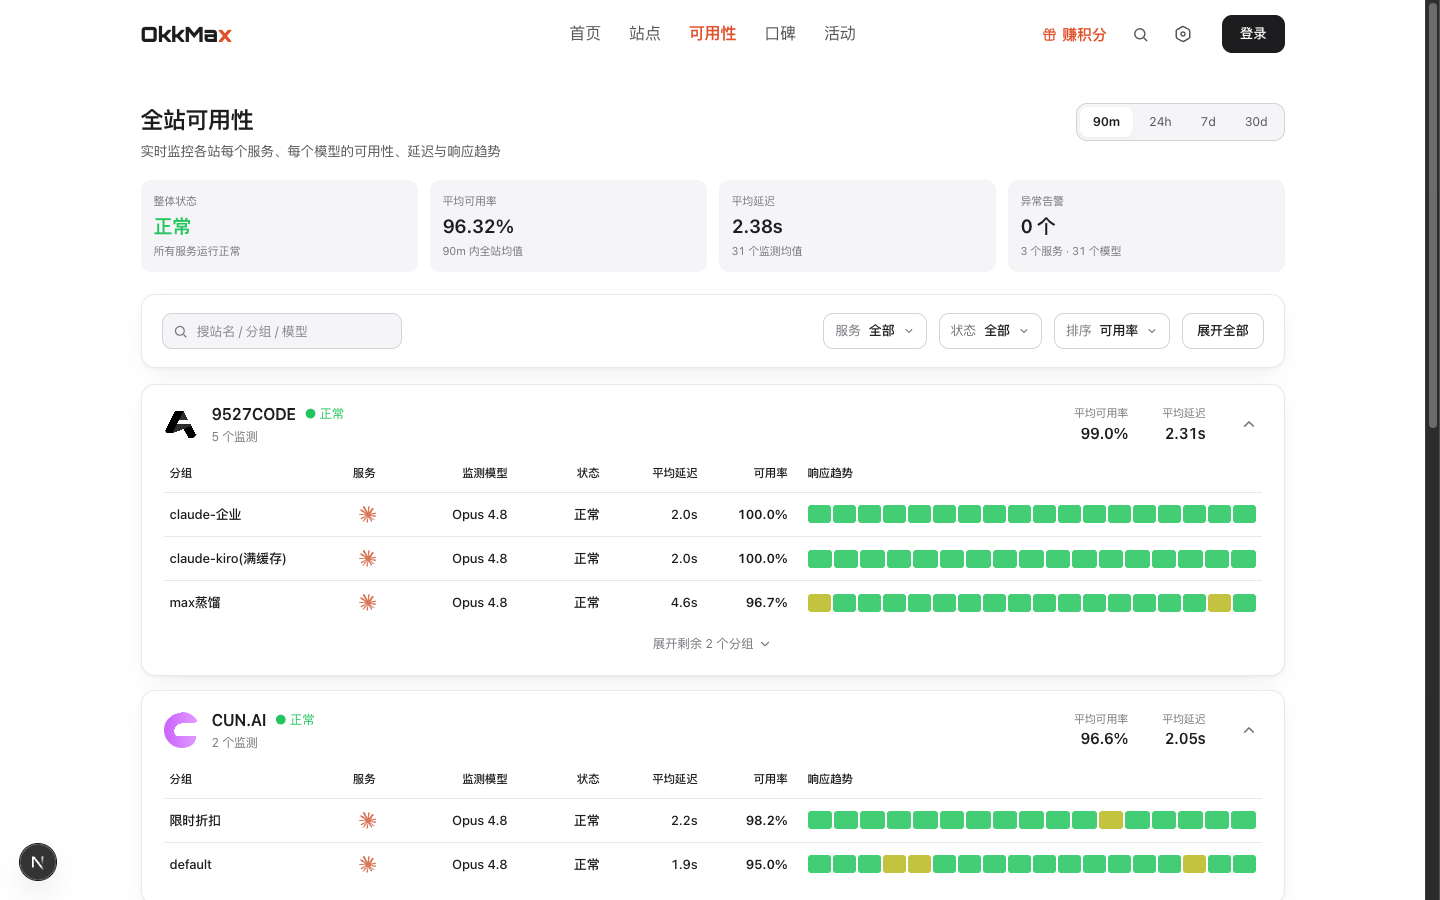This screenshot has height=900, width=1440.
Task: Click the Claude service icon in claude-企业 row
Action: pos(368,514)
